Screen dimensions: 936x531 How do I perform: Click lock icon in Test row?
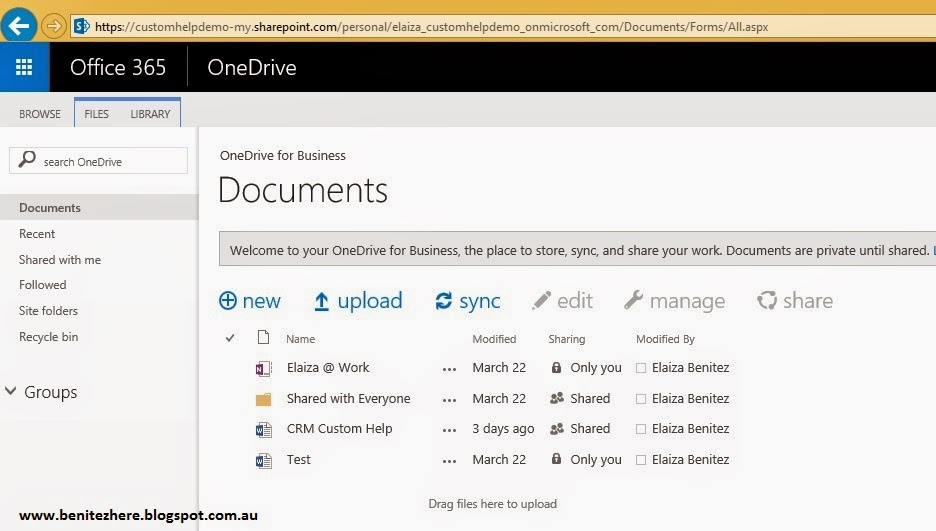556,459
